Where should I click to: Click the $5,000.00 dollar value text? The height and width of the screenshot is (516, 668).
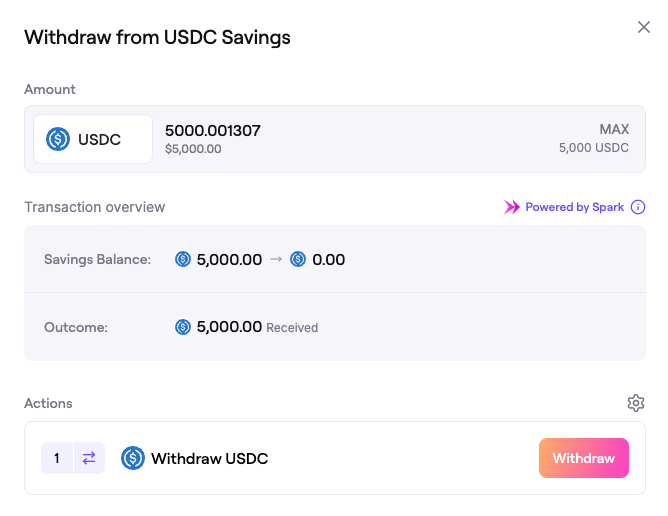[193, 149]
